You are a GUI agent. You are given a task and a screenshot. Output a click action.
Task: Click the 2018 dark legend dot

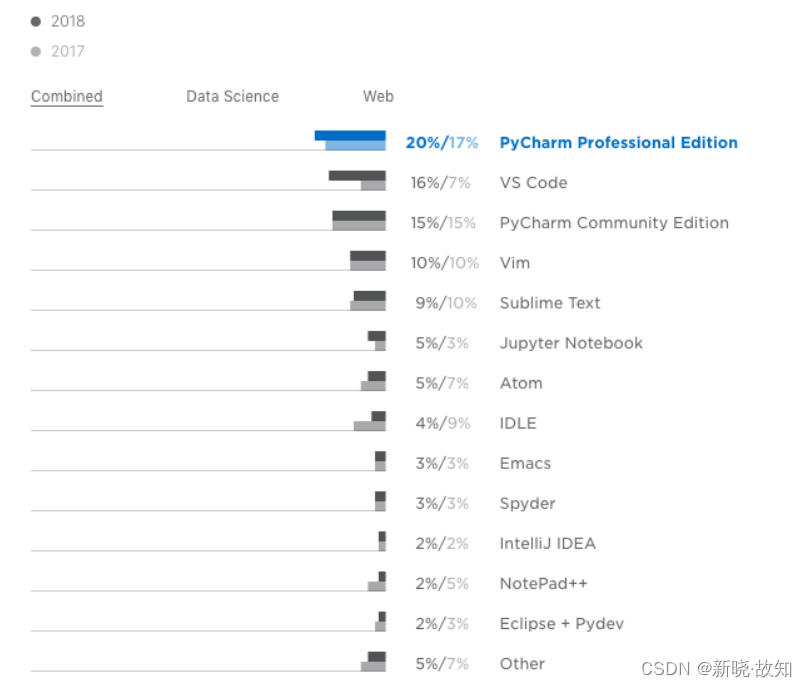click(x=36, y=21)
